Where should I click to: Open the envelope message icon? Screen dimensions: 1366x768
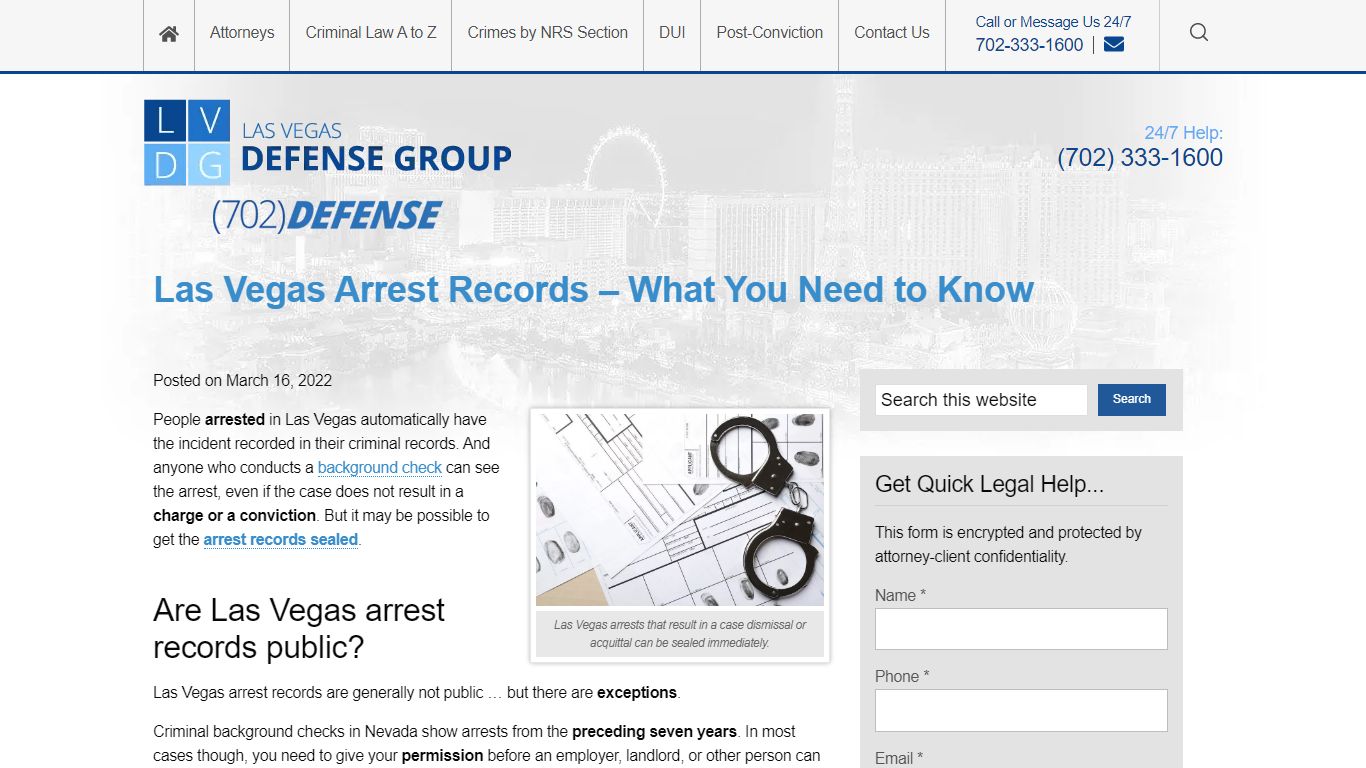(x=1114, y=45)
